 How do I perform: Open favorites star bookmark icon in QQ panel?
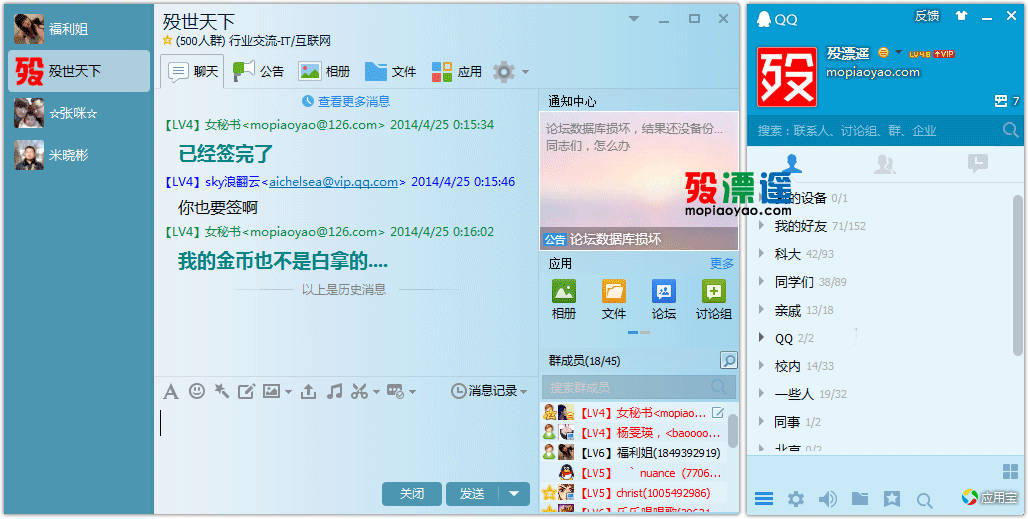892,499
